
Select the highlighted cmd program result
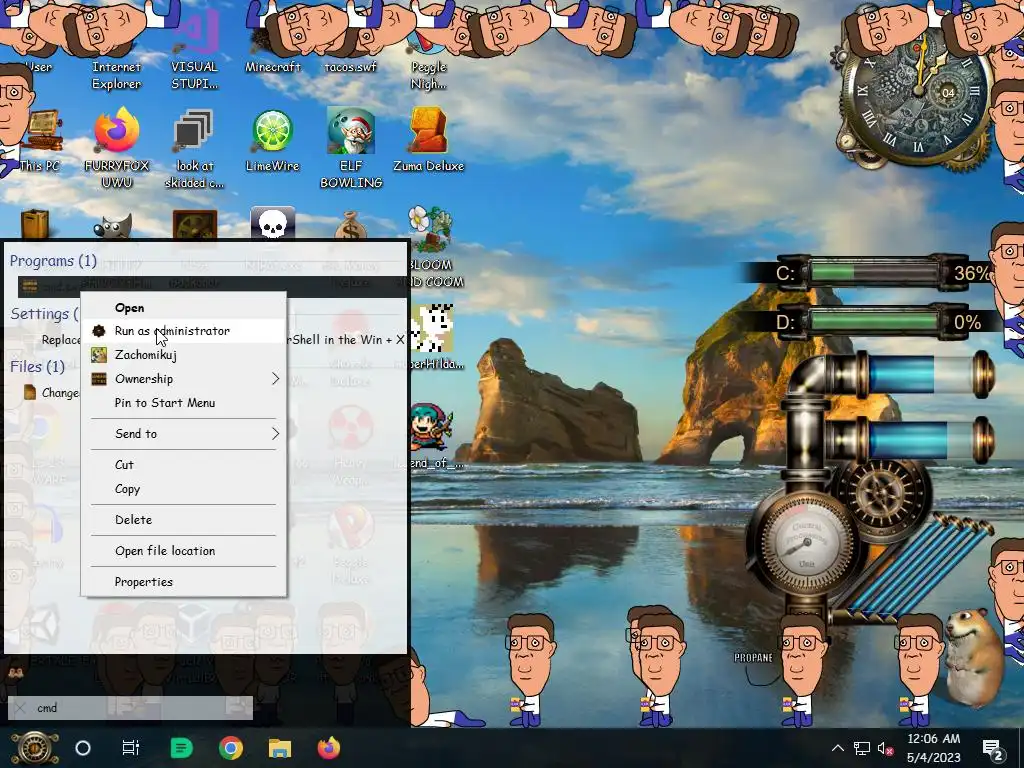(212, 286)
